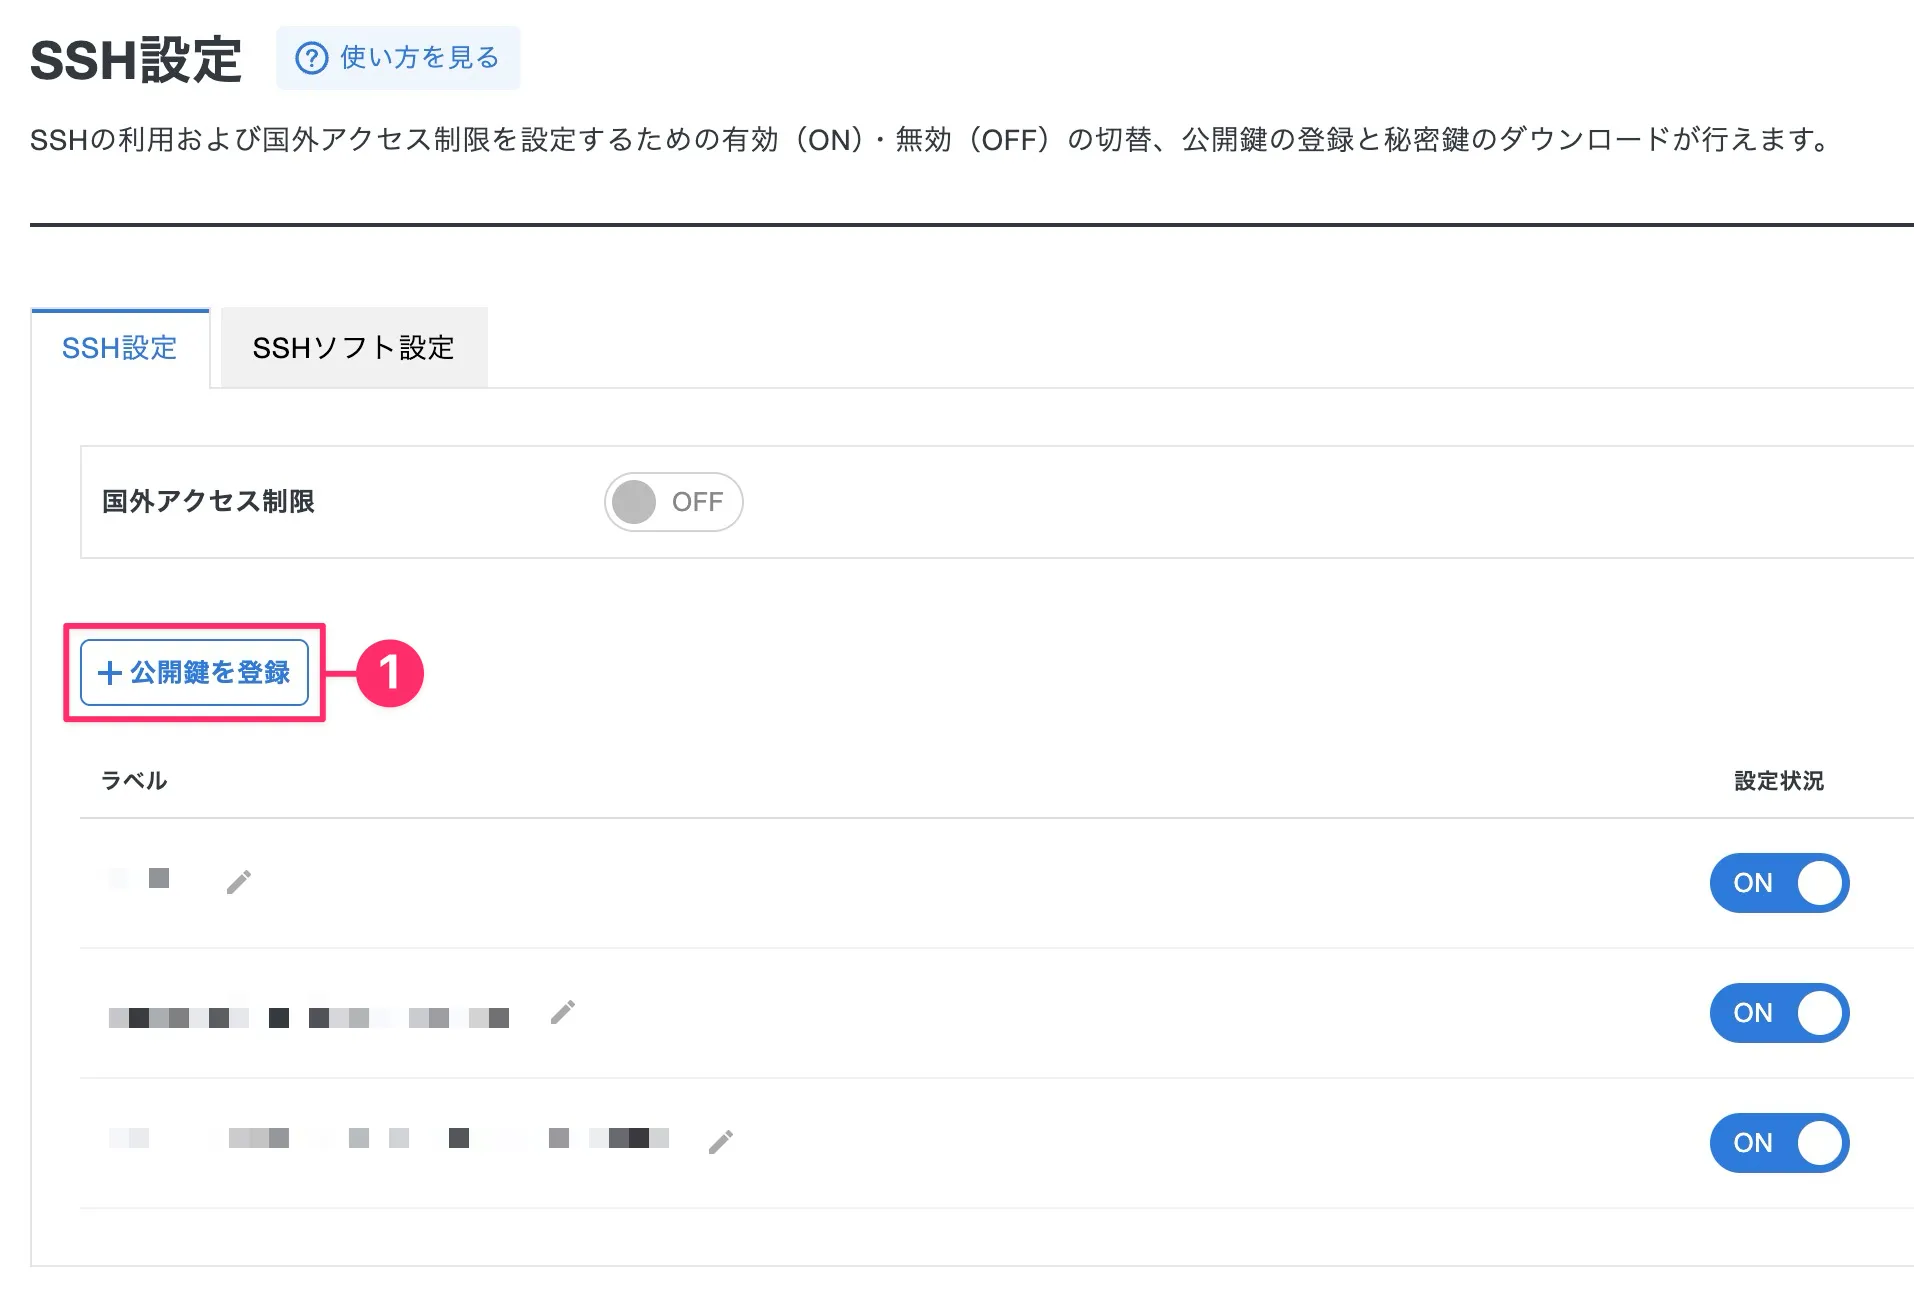Edit the third key's label via pencil icon
Screen dimensions: 1914x1292
pos(721,1142)
